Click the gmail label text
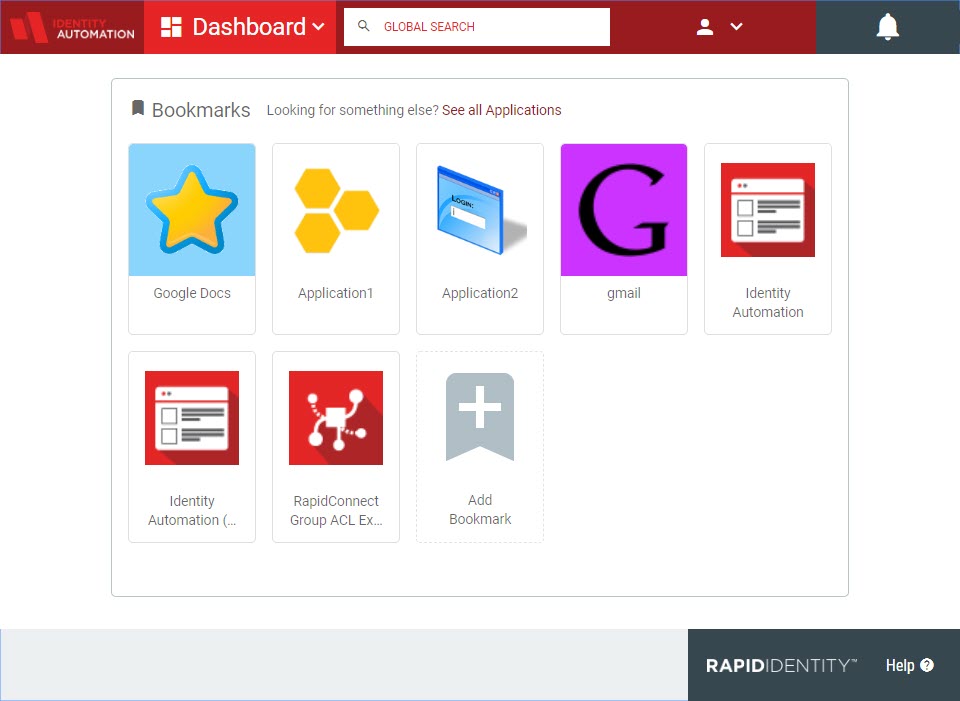This screenshot has width=960, height=701. 624,293
